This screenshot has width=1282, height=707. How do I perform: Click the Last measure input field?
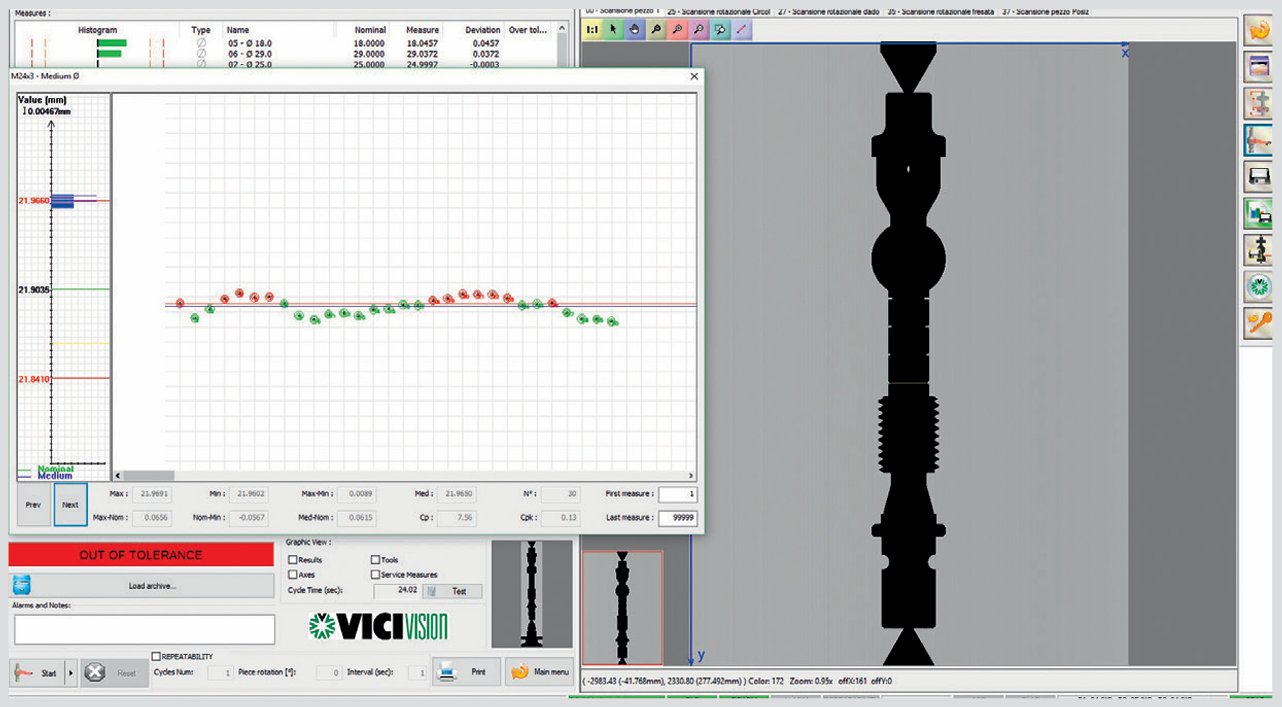point(677,517)
